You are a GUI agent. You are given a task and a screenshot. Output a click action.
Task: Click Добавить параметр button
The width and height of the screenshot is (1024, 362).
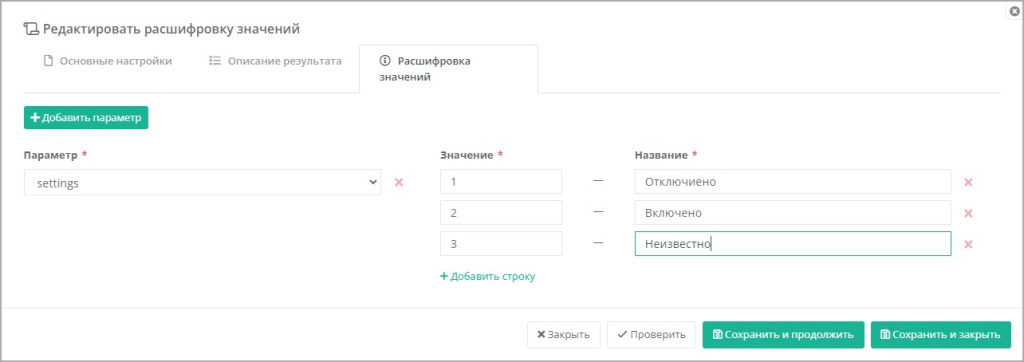[x=86, y=118]
